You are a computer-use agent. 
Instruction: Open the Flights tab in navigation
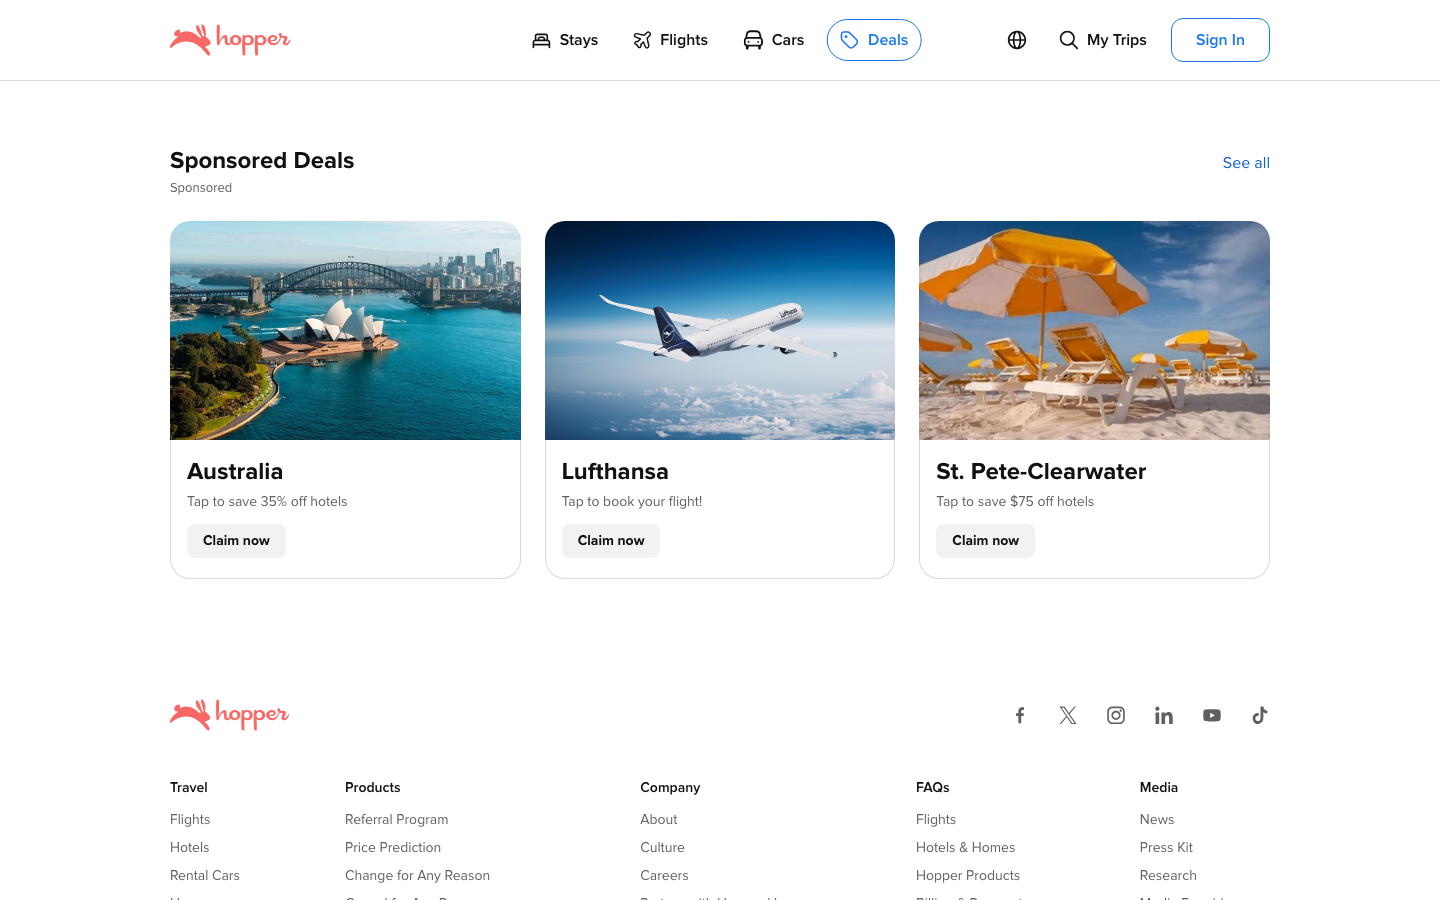670,40
